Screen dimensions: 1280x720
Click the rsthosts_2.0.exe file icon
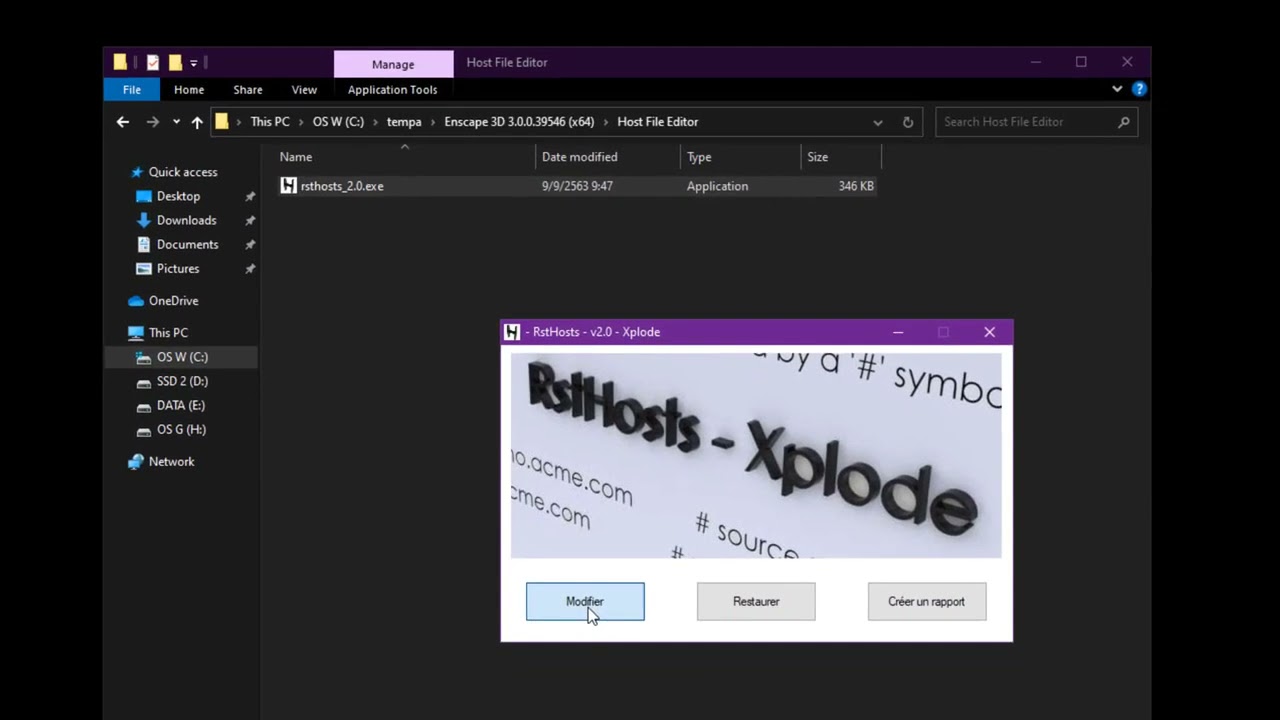[288, 186]
